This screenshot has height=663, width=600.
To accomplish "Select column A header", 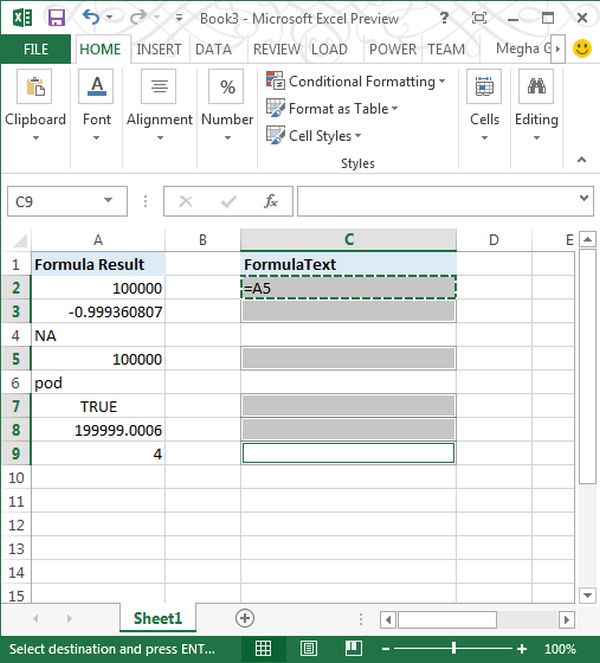I will pos(98,240).
